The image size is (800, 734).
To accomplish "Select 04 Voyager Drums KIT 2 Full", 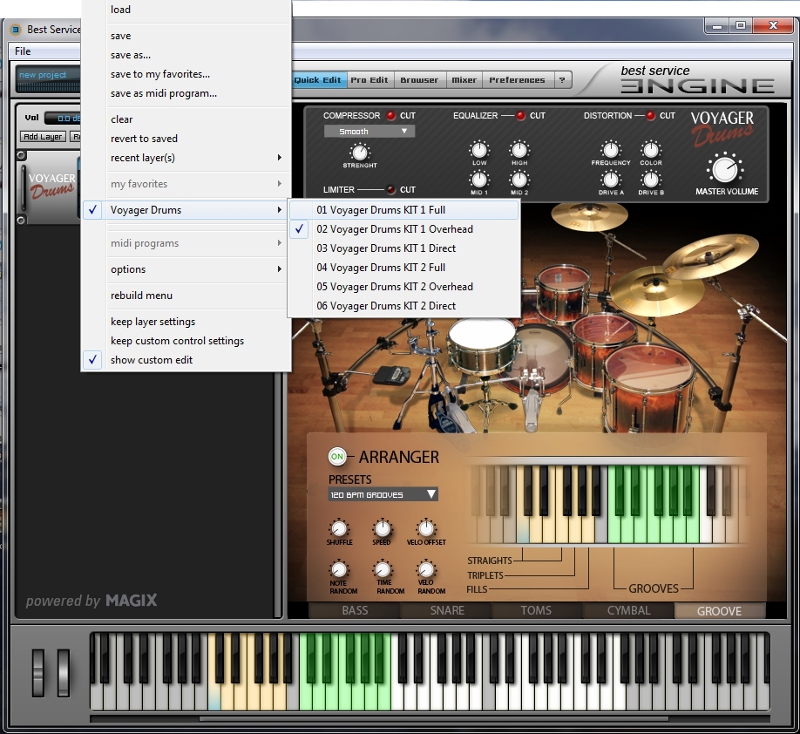I will pos(404,268).
